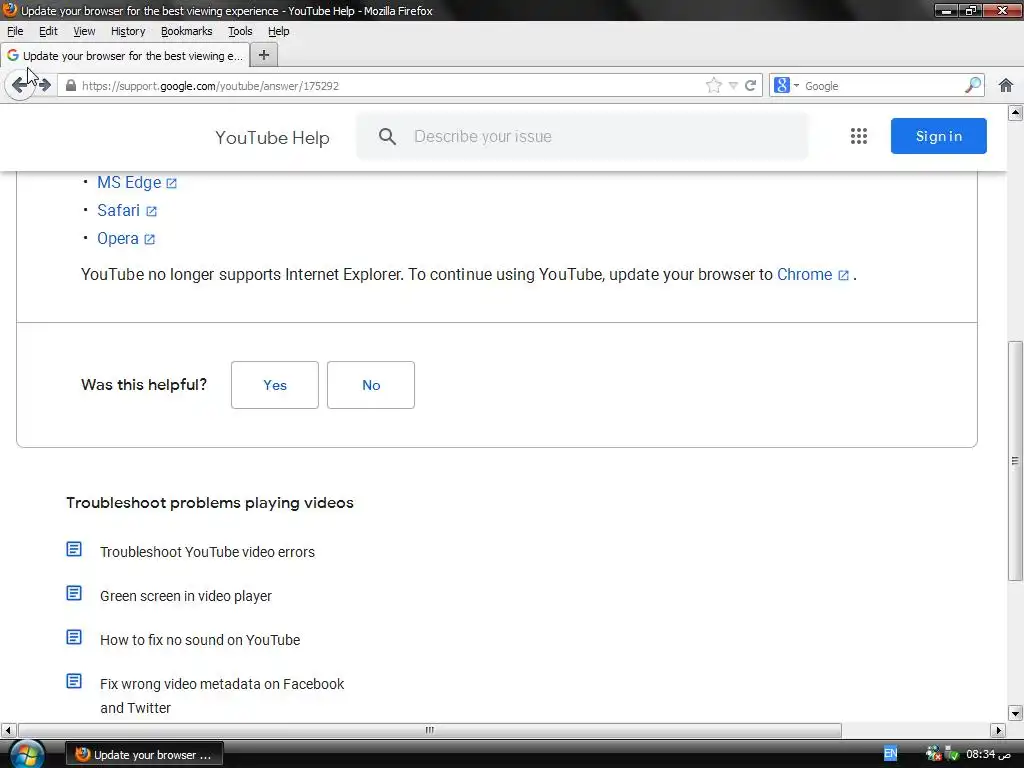The image size is (1024, 768).
Task: Go to home page via house icon
Action: [x=1006, y=85]
